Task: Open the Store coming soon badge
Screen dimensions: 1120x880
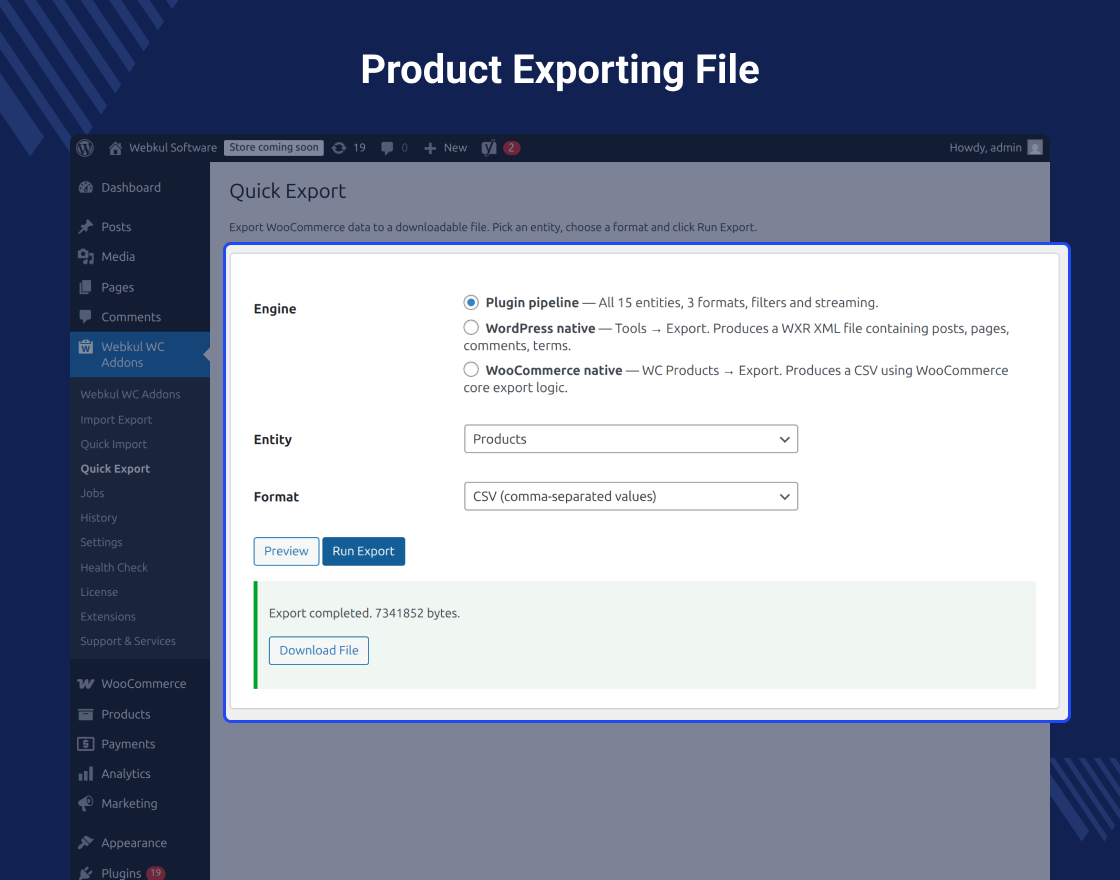Action: (274, 147)
